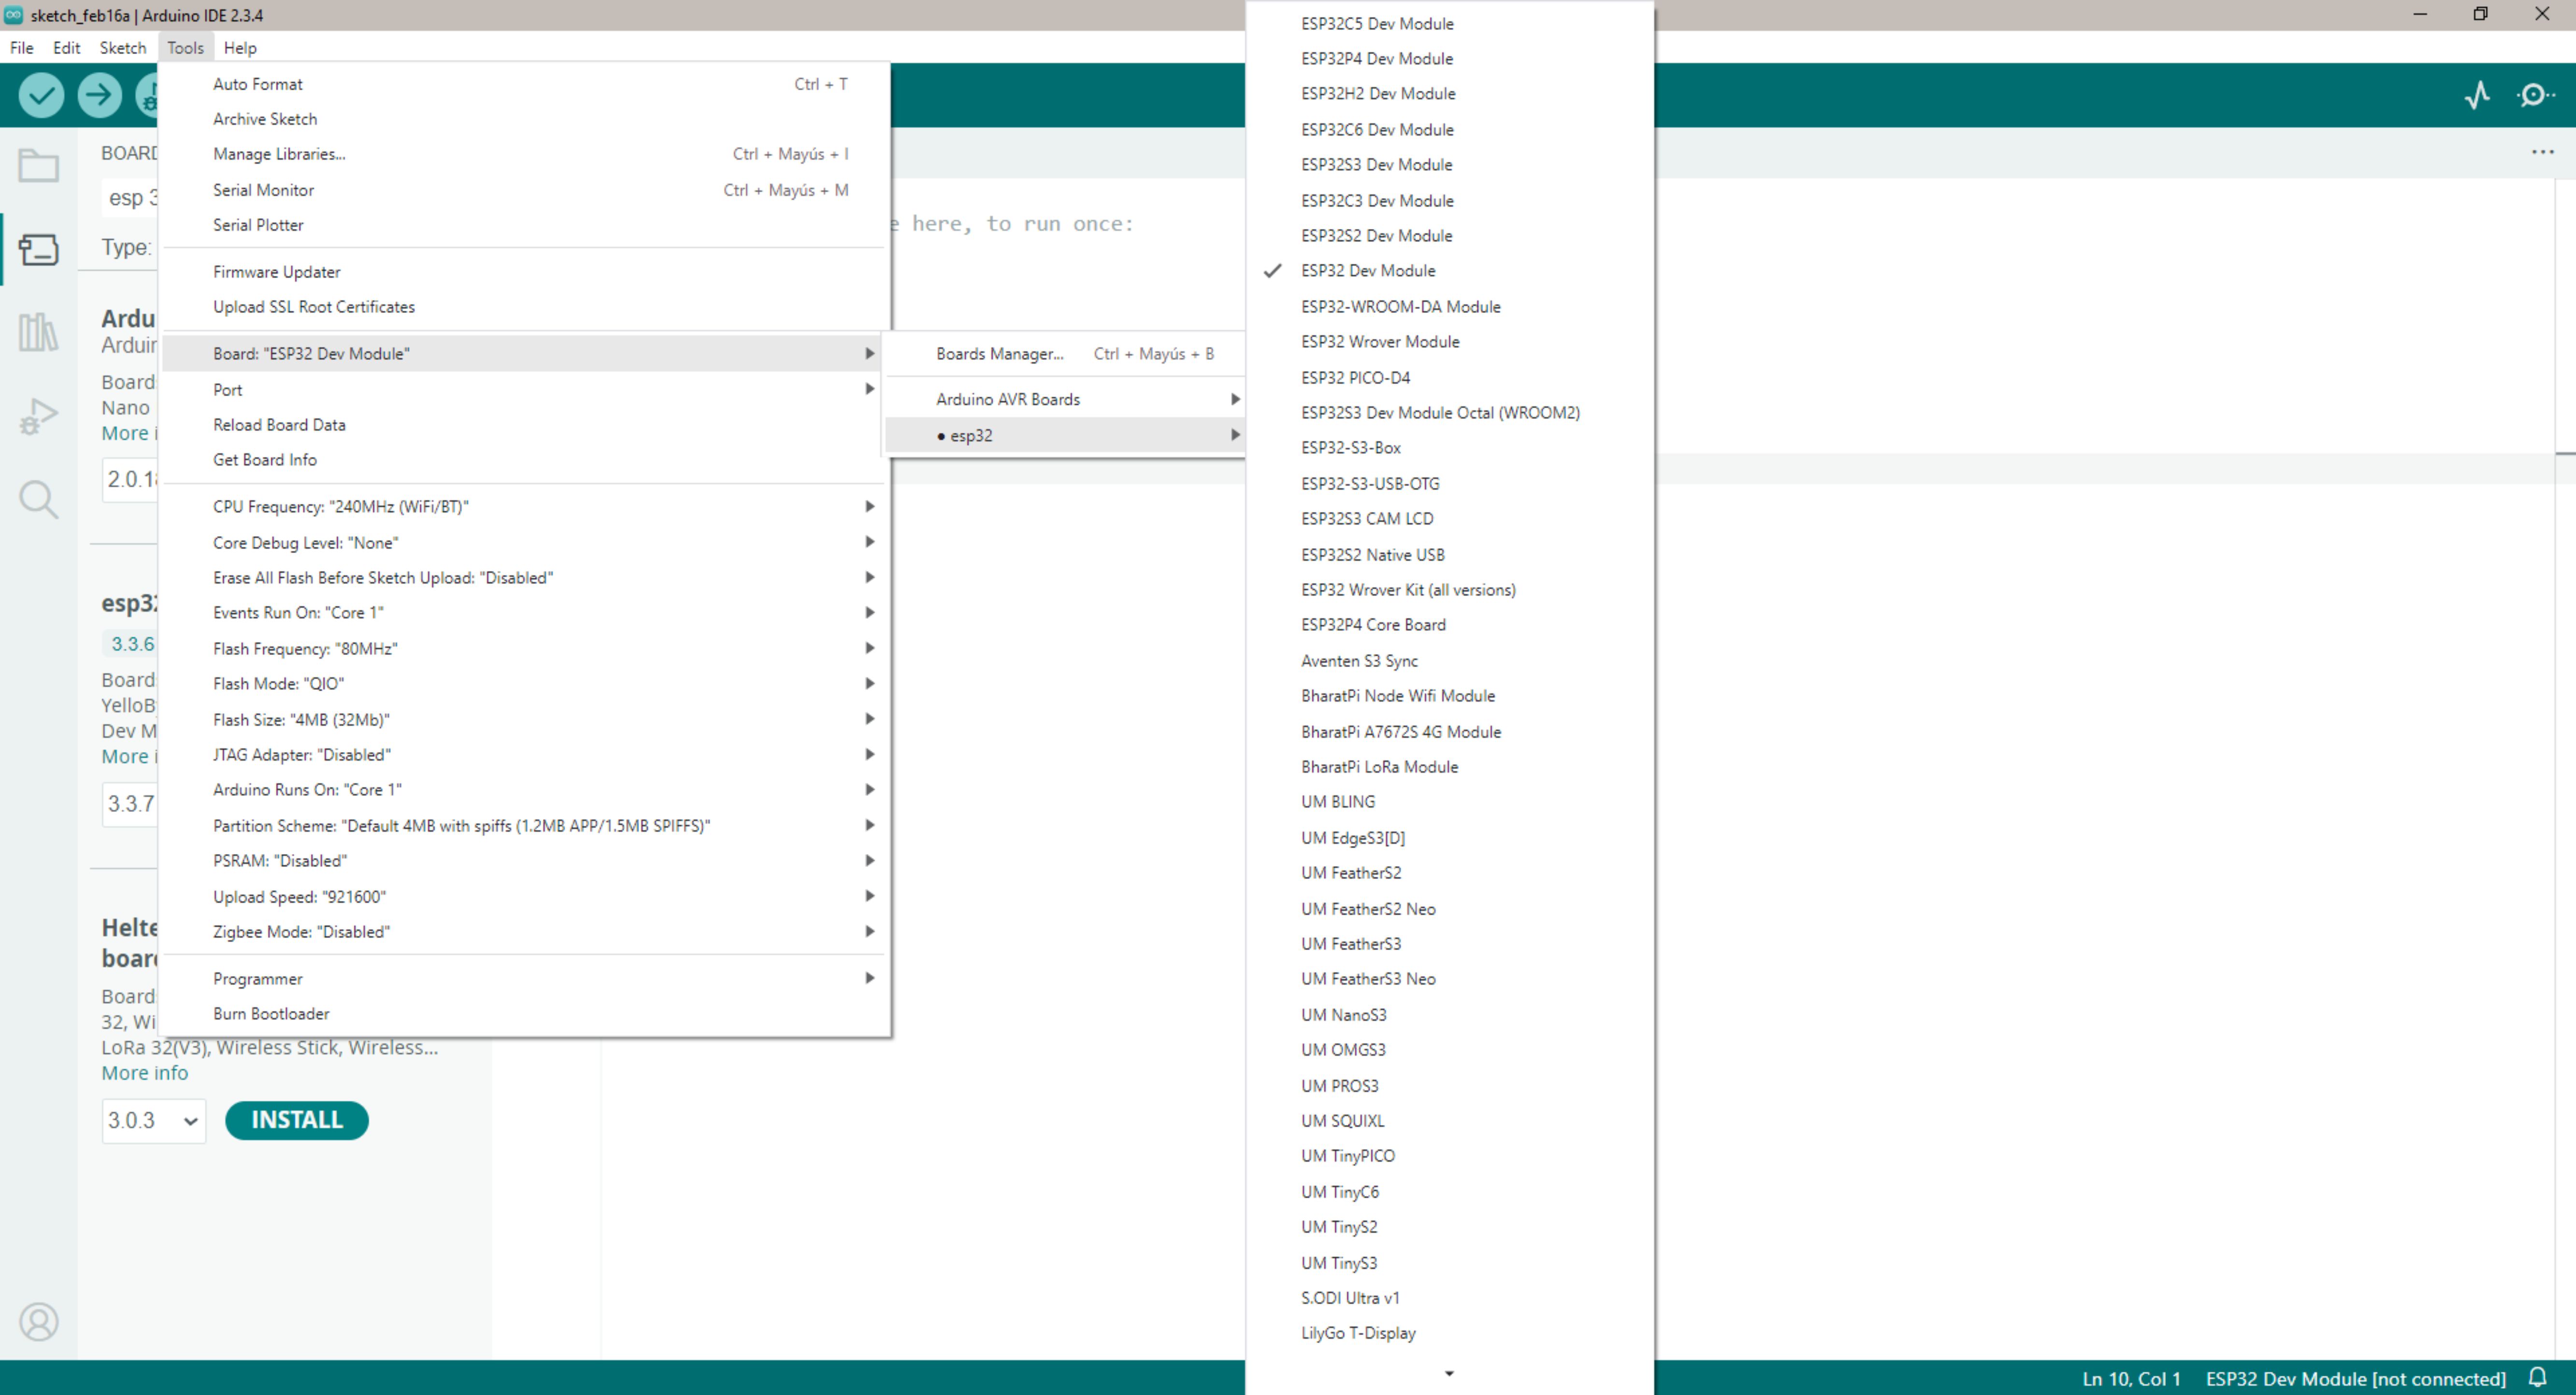Open the Heltec version 3.0.3 dropdown
The width and height of the screenshot is (2576, 1395).
[x=153, y=1120]
